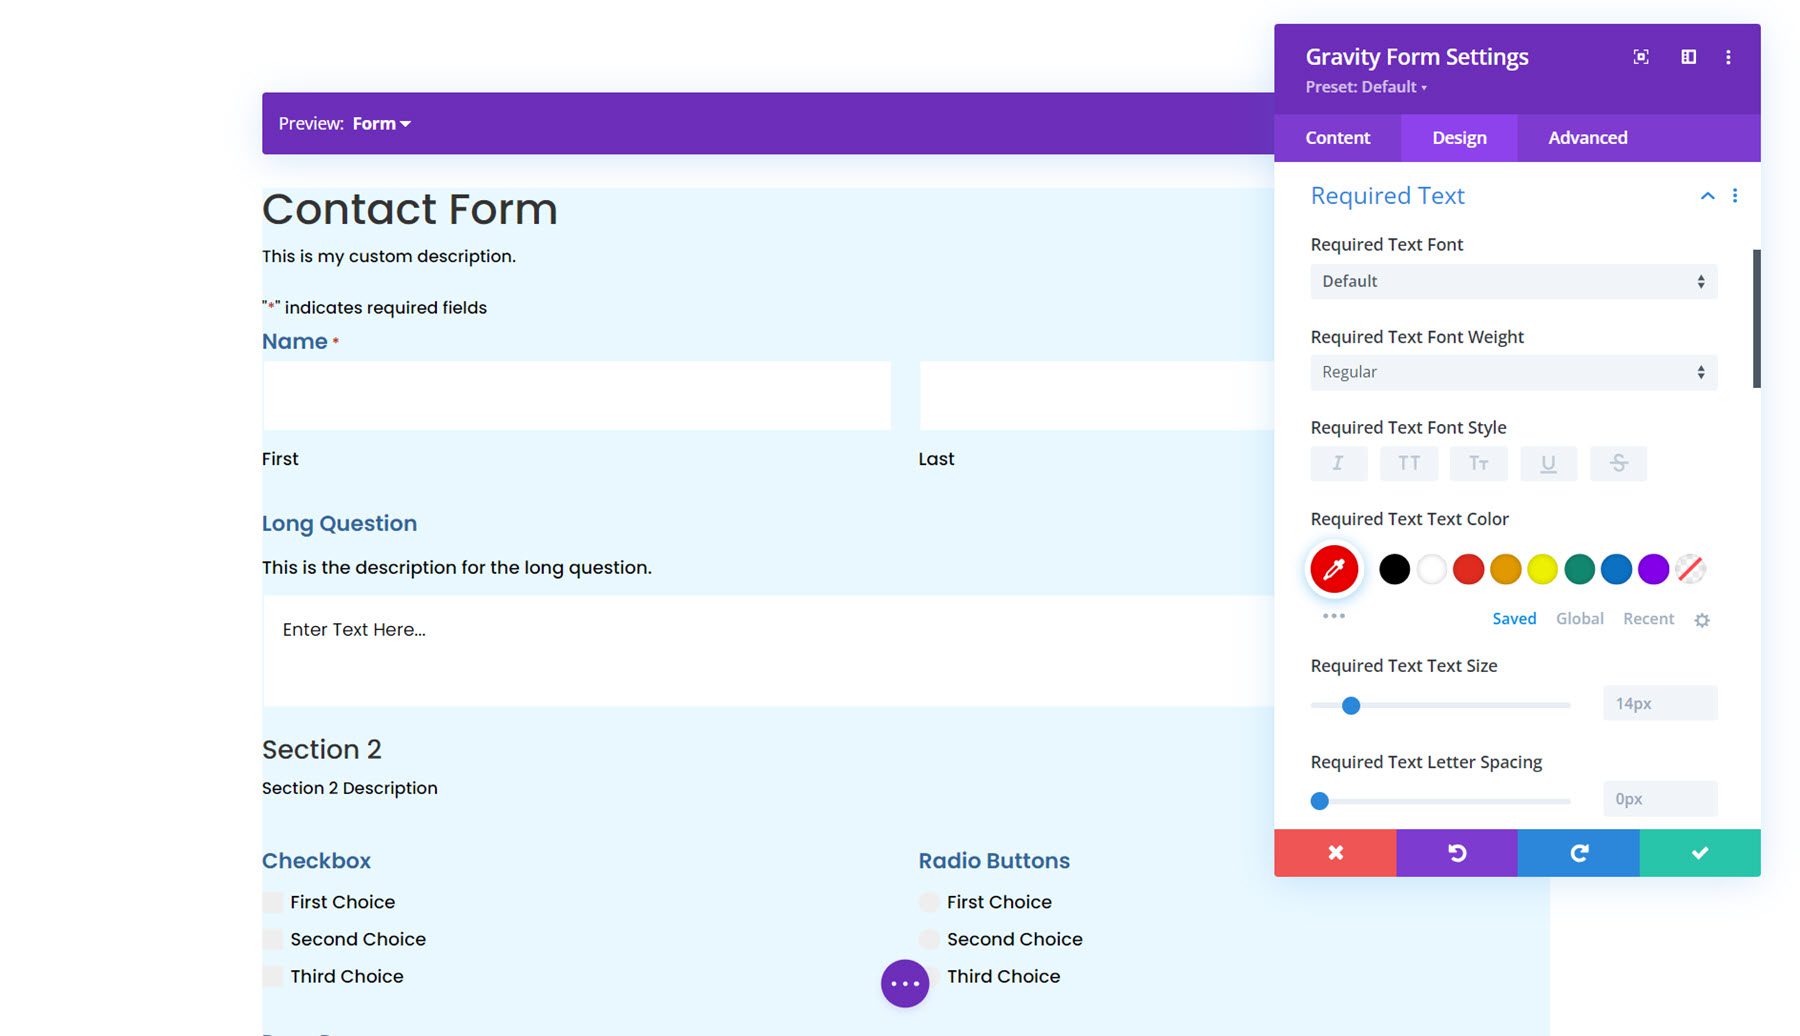Select the strikethrough font style

point(1618,463)
